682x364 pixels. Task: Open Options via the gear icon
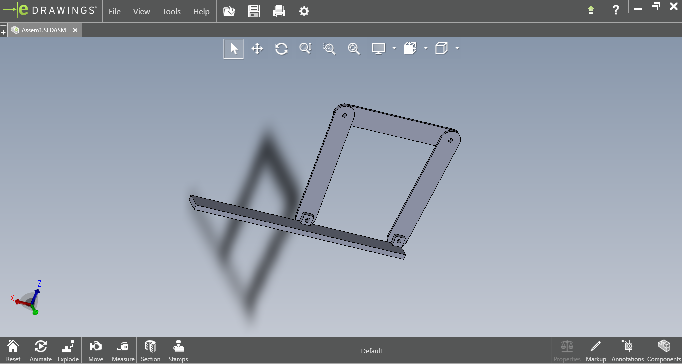[x=304, y=11]
